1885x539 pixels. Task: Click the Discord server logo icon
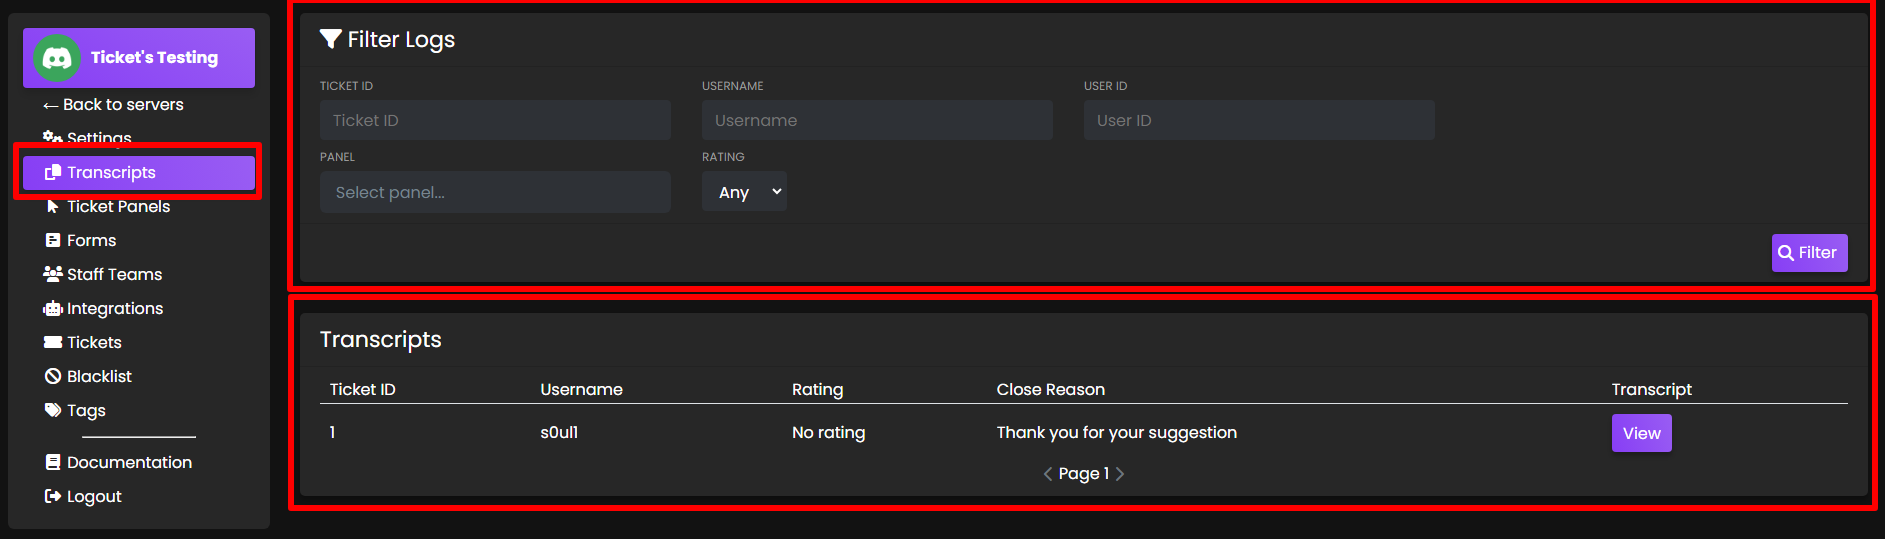57,59
